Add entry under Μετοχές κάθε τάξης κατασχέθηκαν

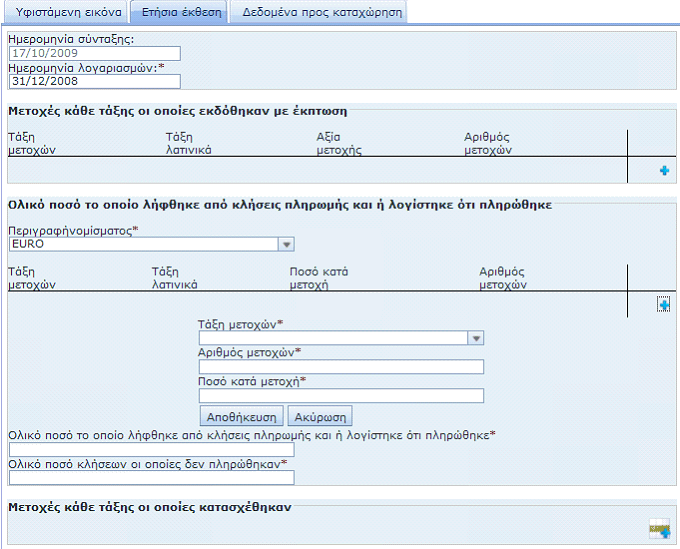[660, 529]
